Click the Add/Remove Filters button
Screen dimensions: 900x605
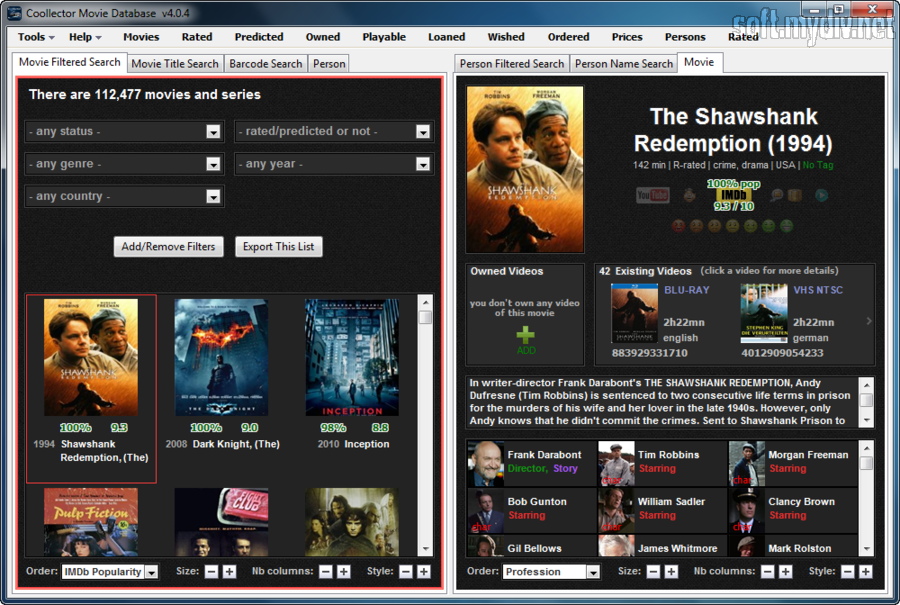pyautogui.click(x=168, y=247)
